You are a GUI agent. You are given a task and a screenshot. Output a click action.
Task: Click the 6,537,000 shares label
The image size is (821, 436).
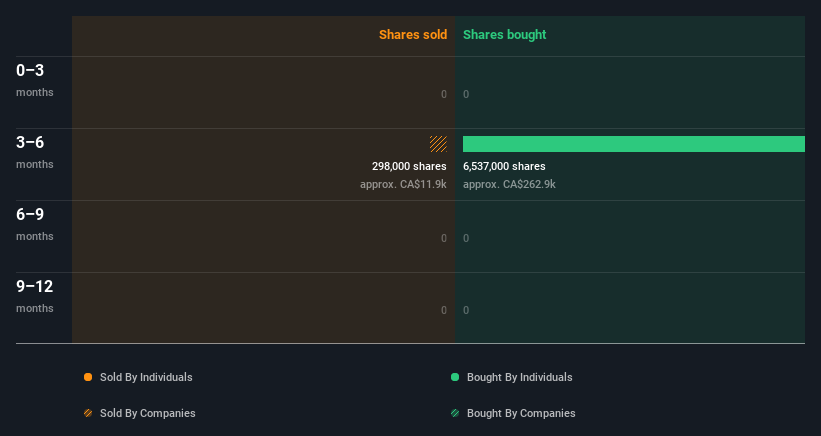(504, 166)
